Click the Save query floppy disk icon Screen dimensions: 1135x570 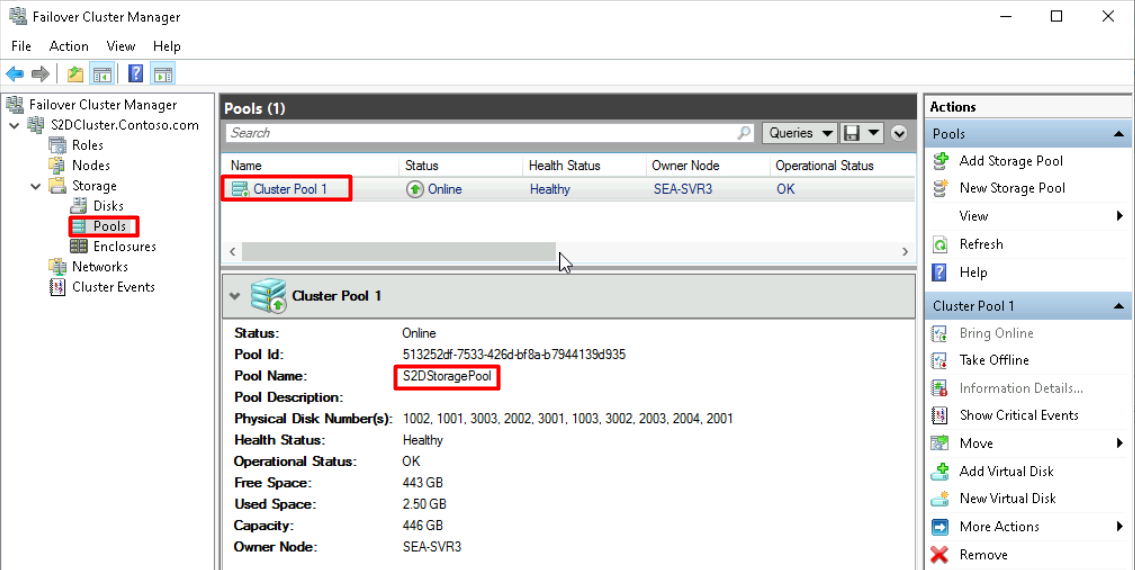pyautogui.click(x=851, y=133)
